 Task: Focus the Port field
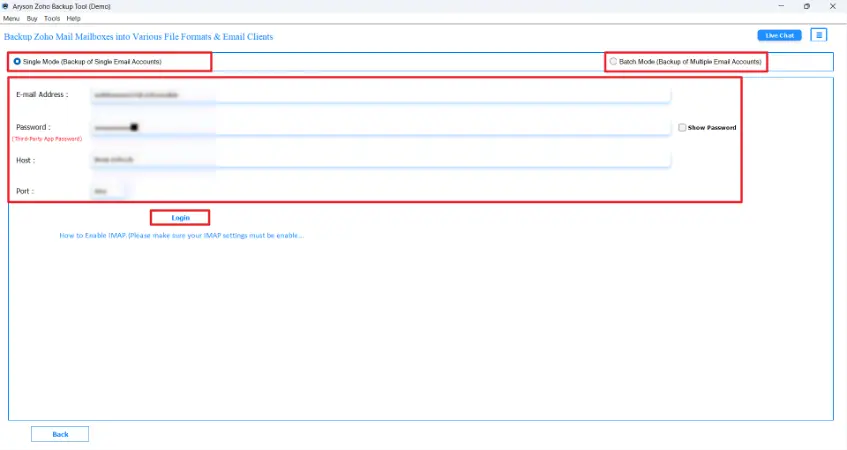[x=108, y=191]
